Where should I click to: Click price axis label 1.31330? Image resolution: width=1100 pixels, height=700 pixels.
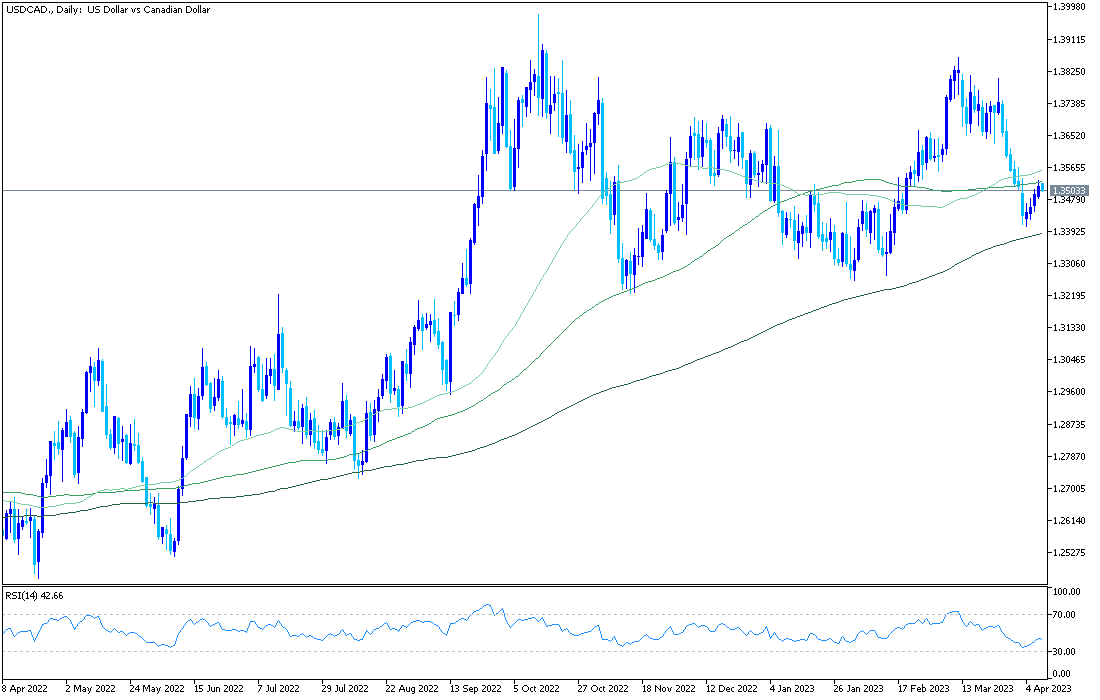(1070, 328)
